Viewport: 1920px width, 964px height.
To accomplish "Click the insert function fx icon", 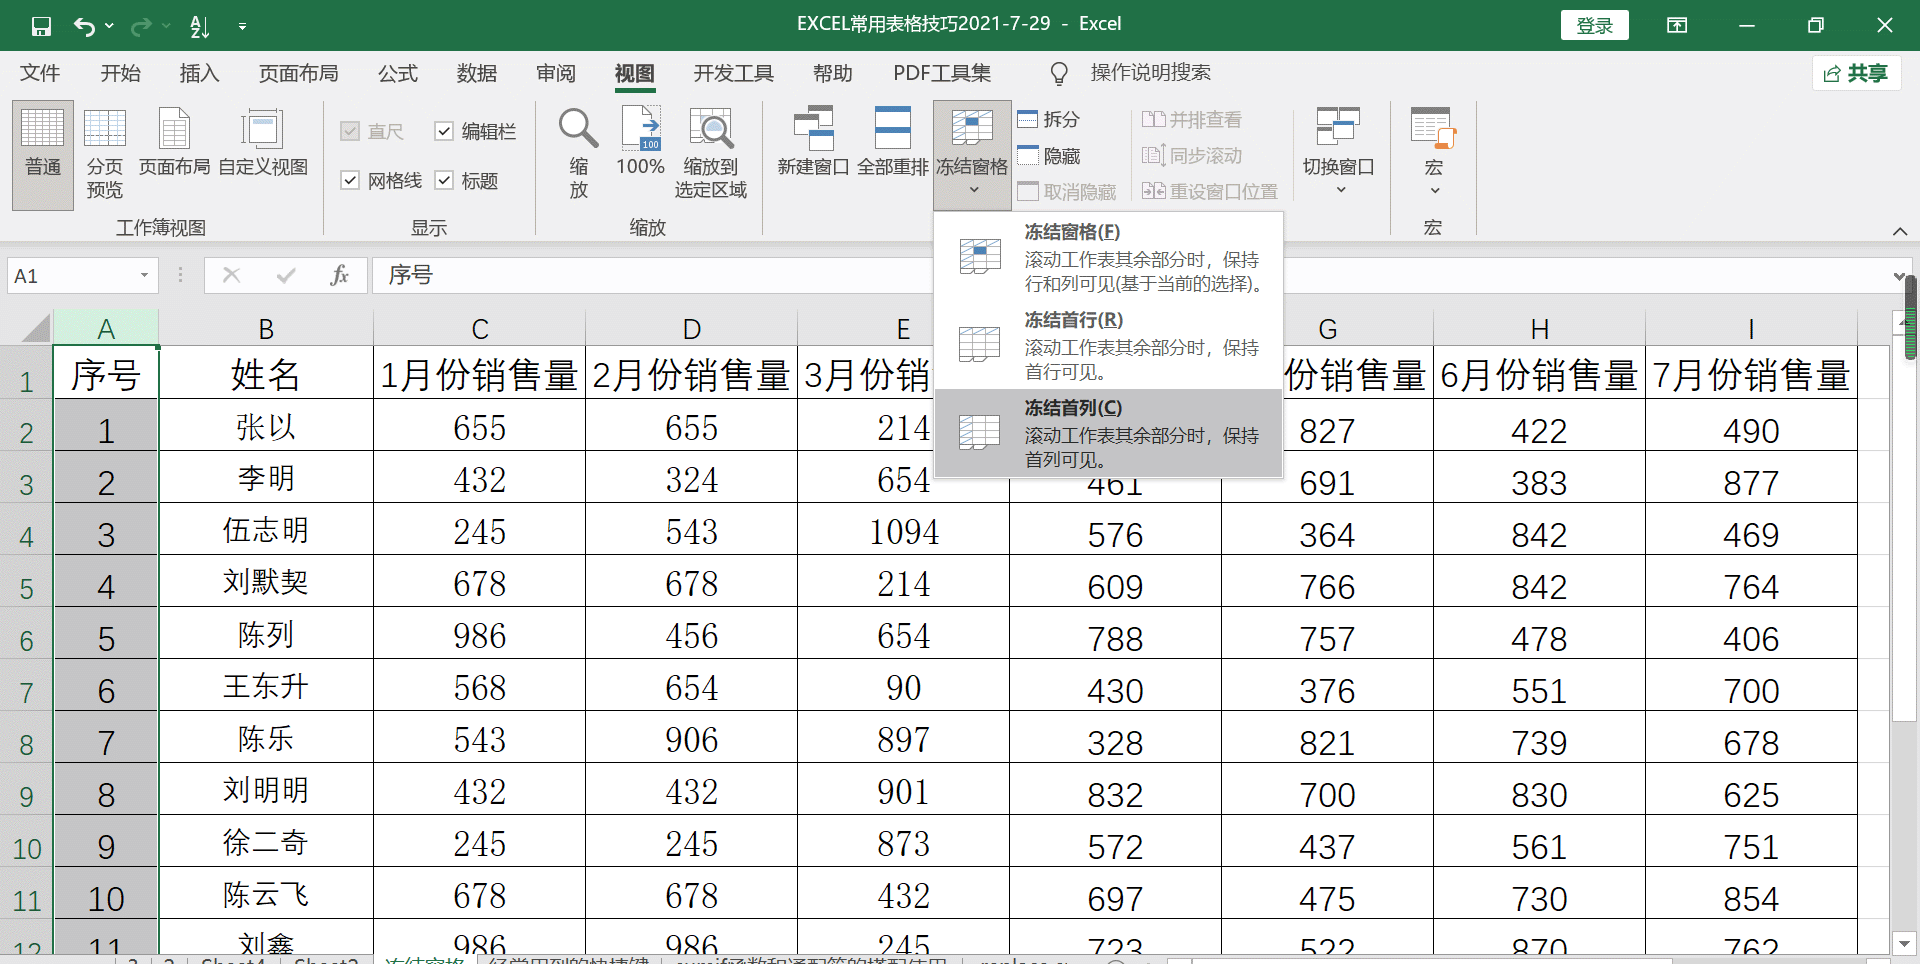I will click(x=339, y=276).
